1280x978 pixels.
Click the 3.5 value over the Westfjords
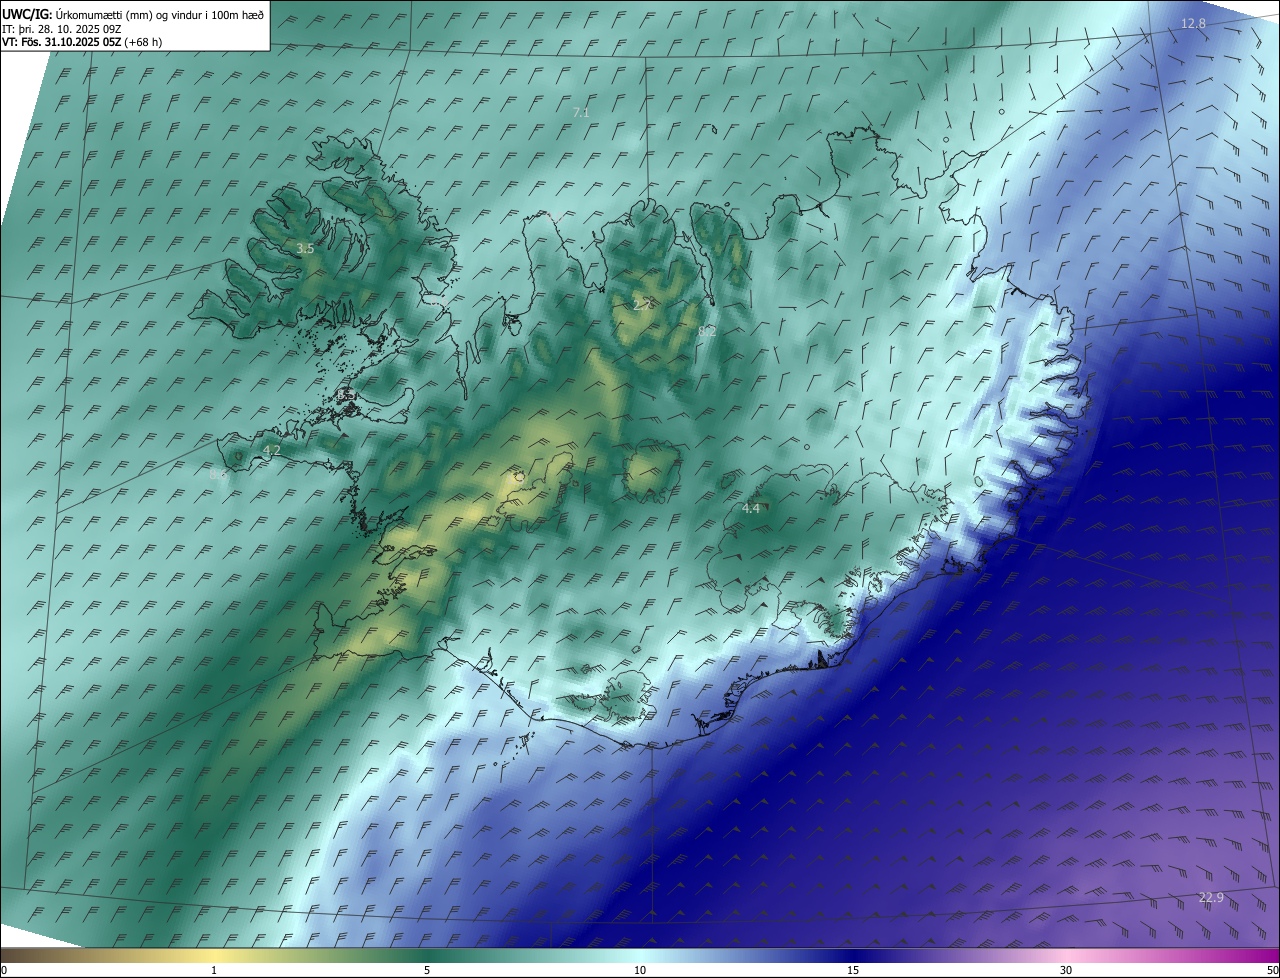coord(305,248)
